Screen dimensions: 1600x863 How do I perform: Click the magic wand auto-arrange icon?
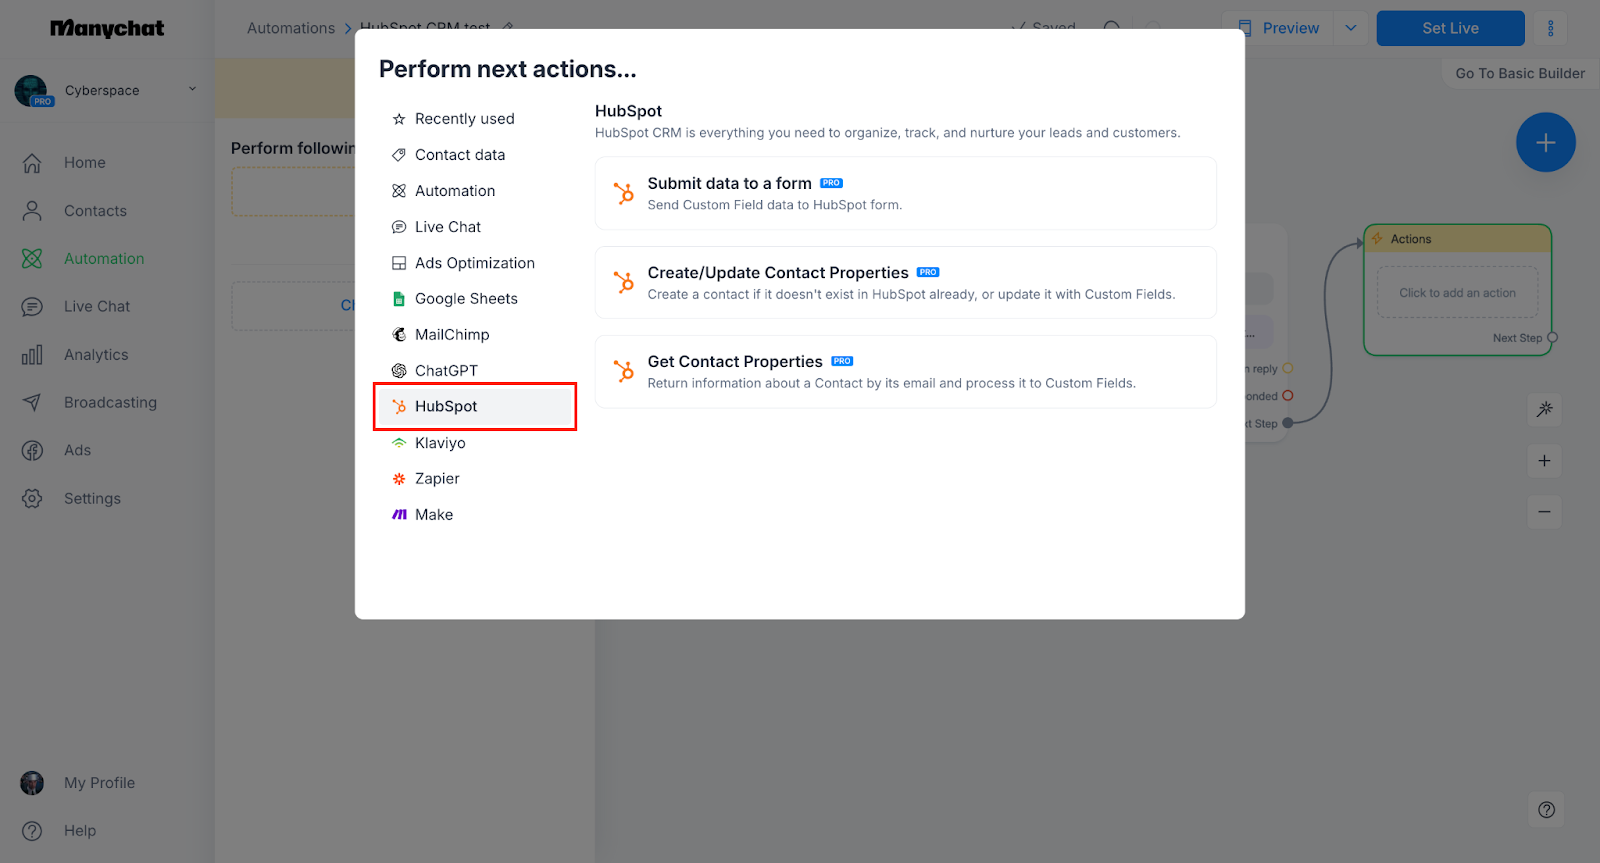click(1545, 409)
